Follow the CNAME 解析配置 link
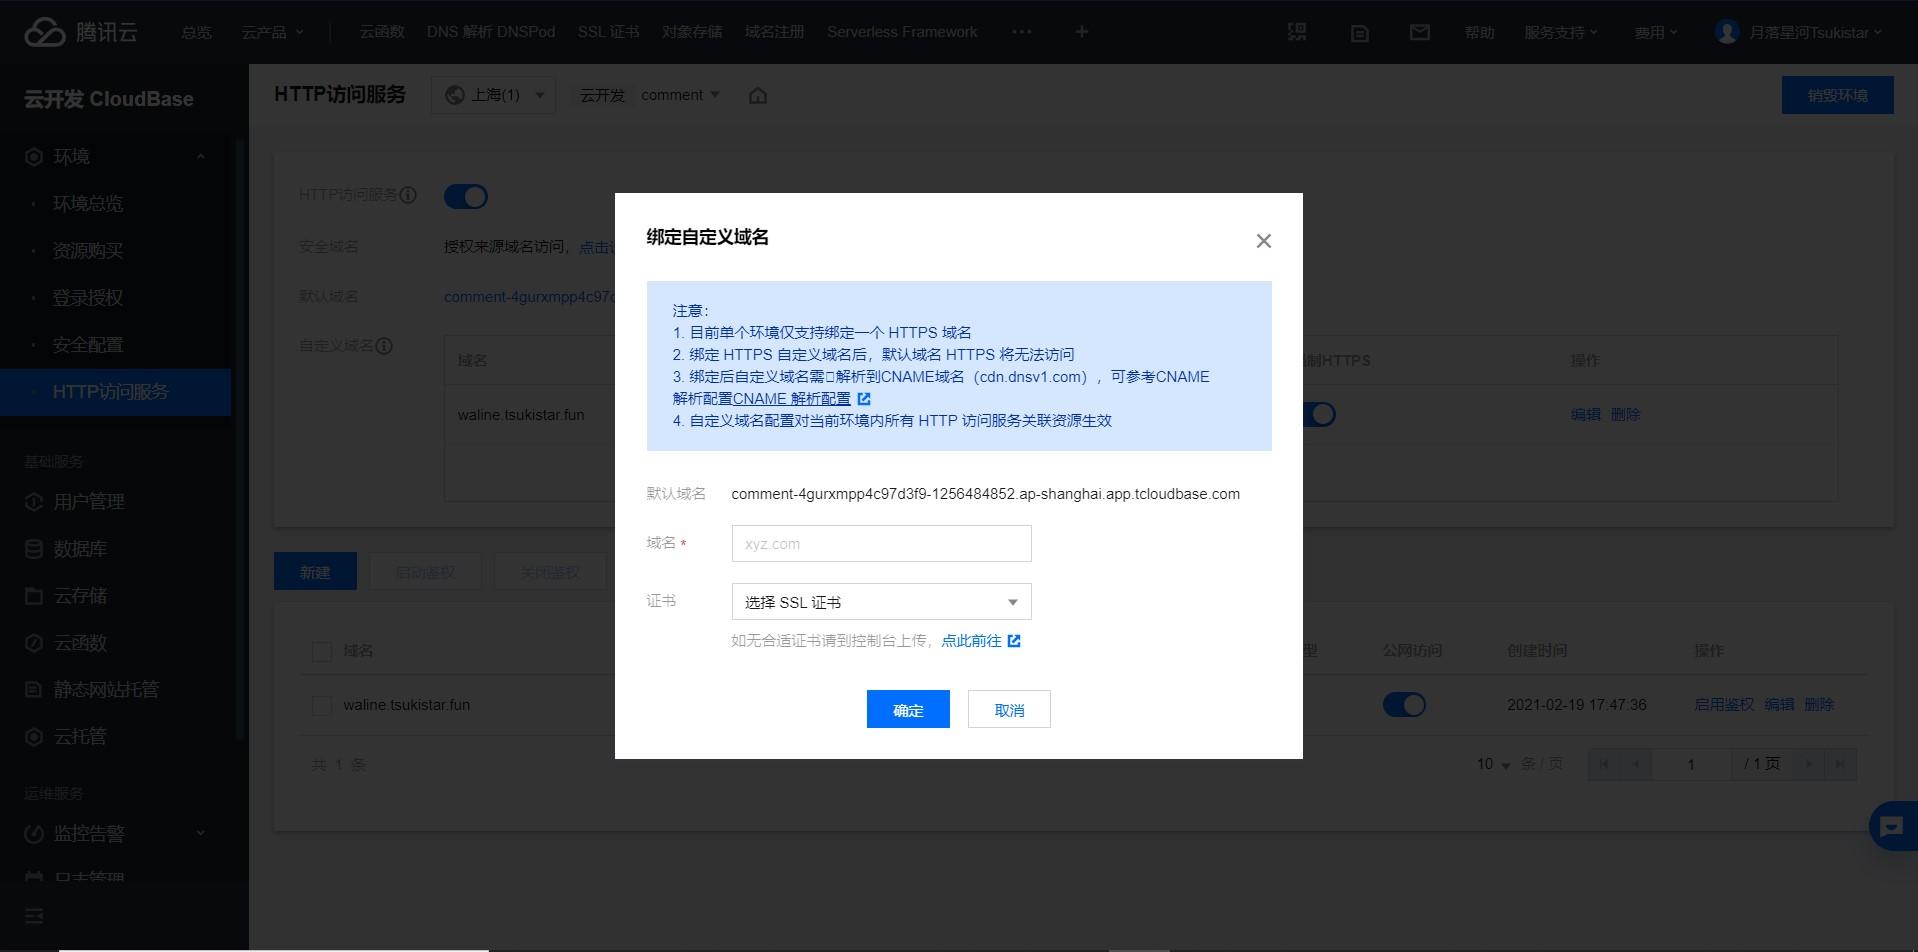Viewport: 1918px width, 952px height. 791,399
